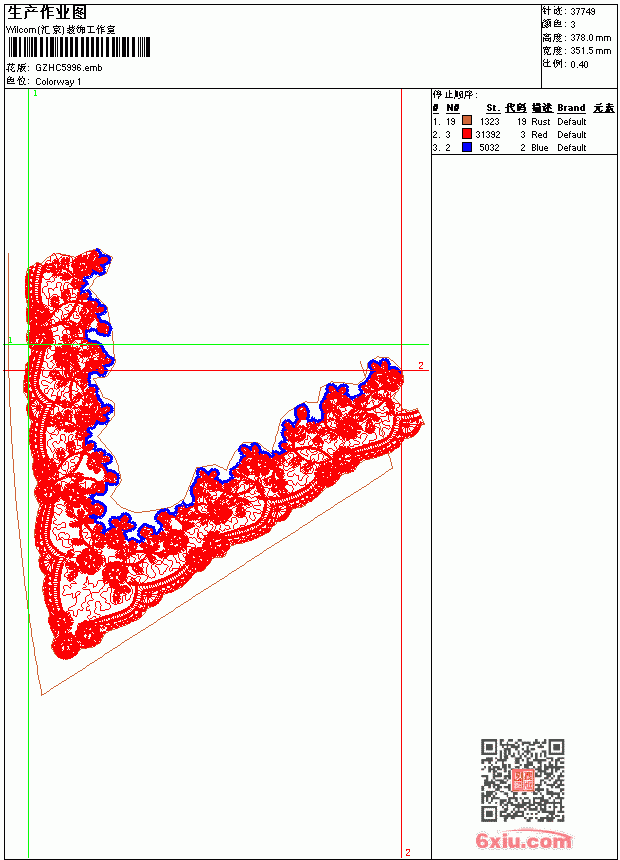Click the stitch count 37749 value
This screenshot has height=860, width=620.
tap(583, 12)
